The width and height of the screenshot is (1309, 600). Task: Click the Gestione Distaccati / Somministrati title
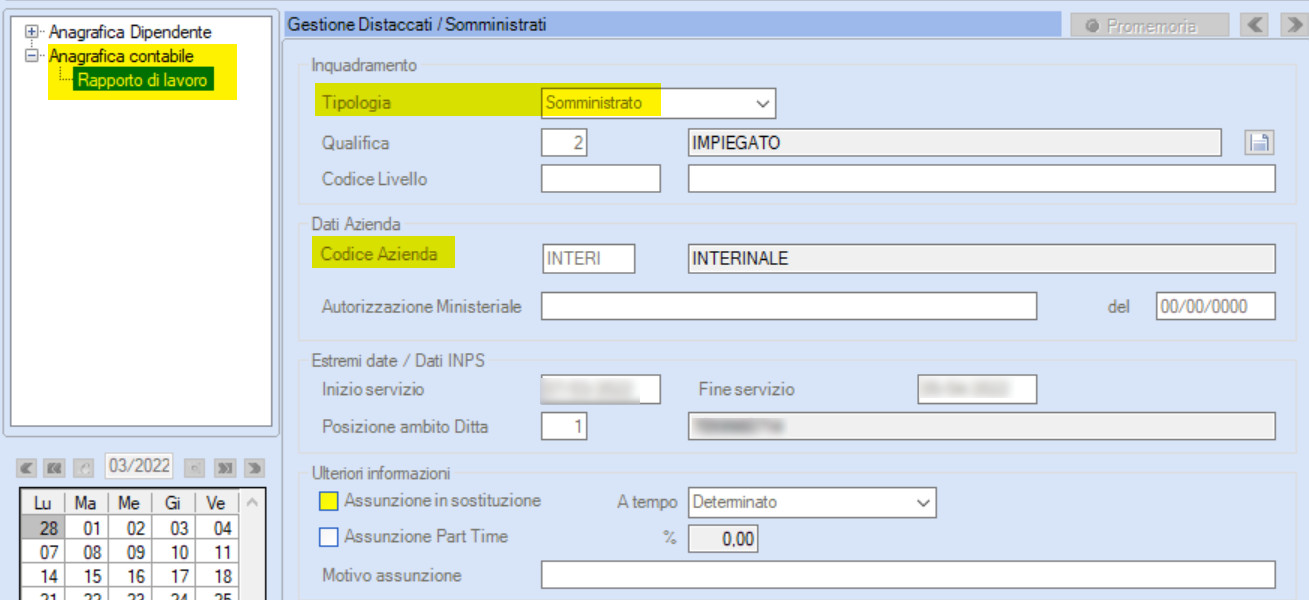417,25
